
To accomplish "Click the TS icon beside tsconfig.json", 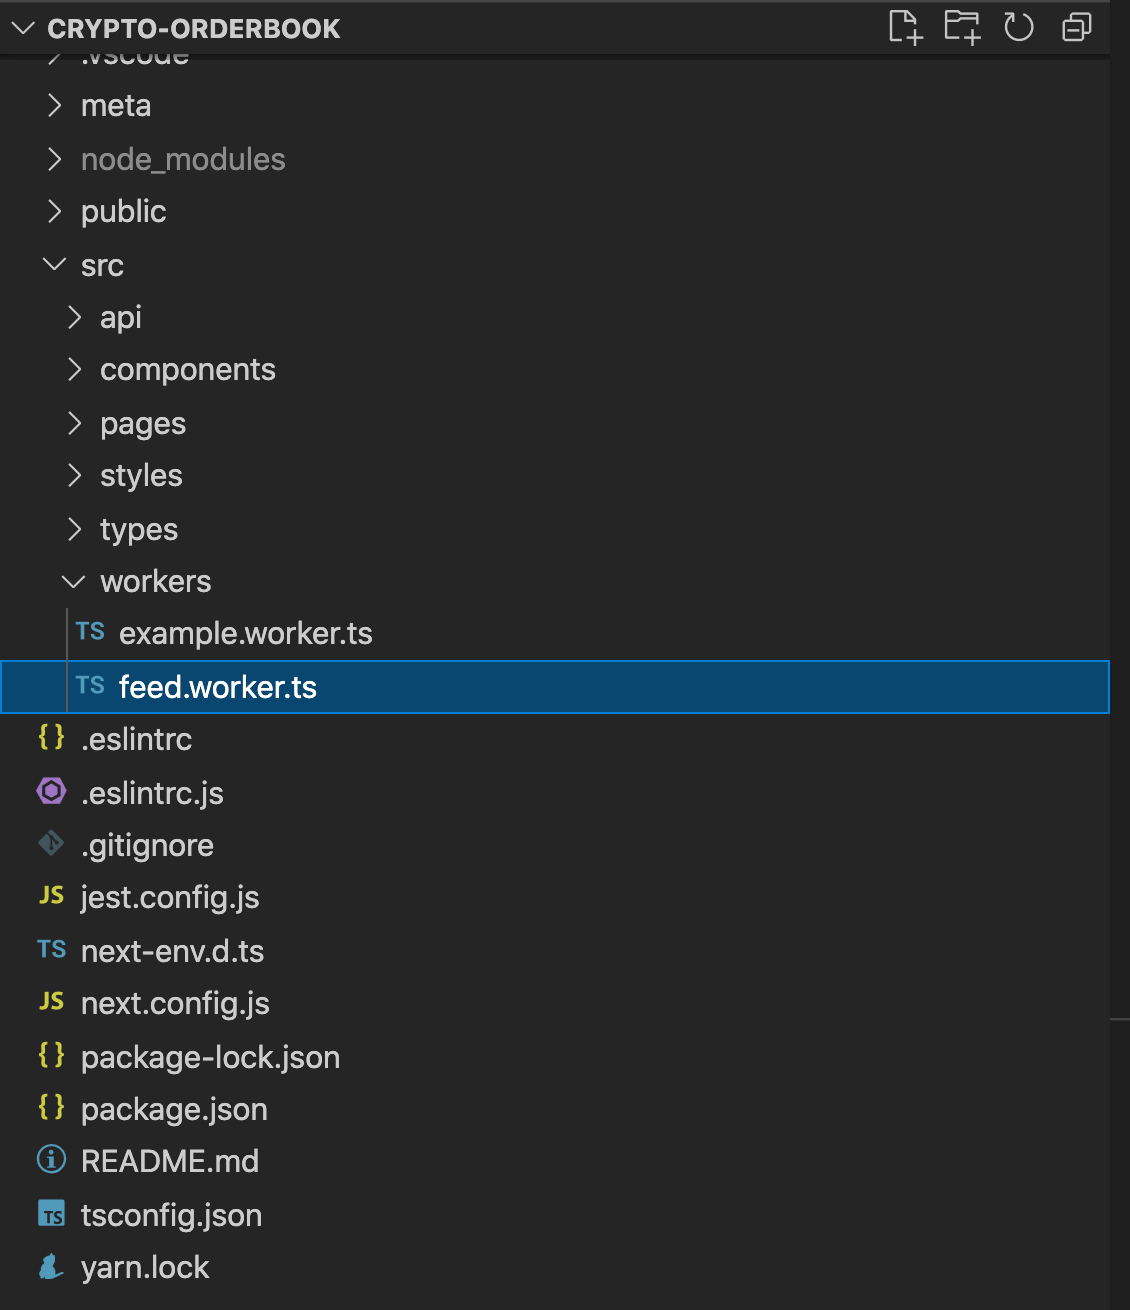I will tap(51, 1214).
